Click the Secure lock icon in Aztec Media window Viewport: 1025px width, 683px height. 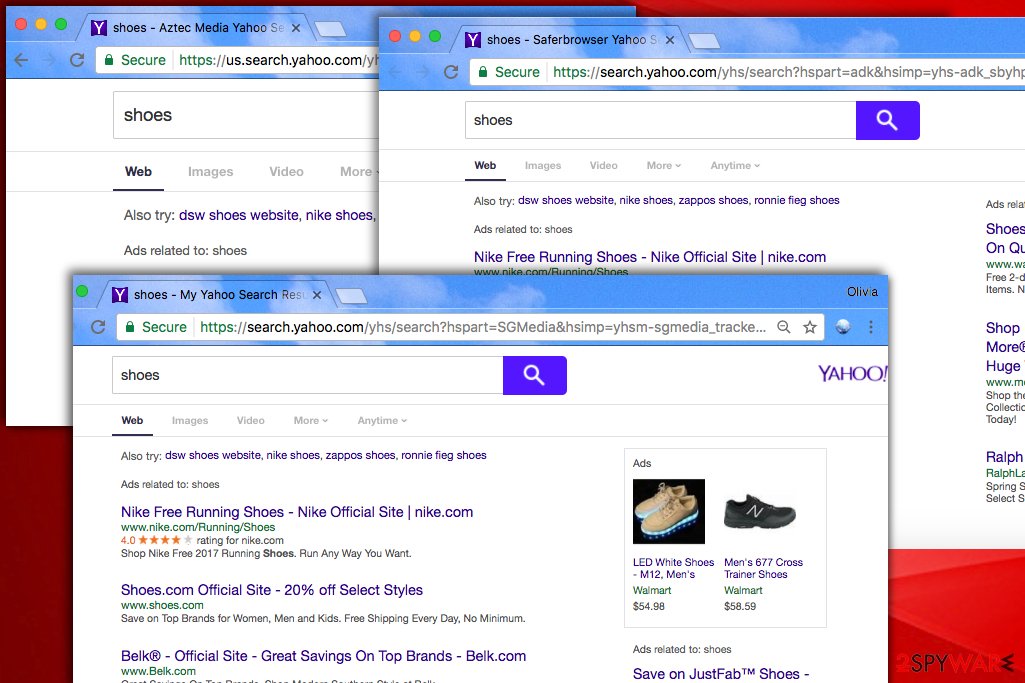coord(109,60)
